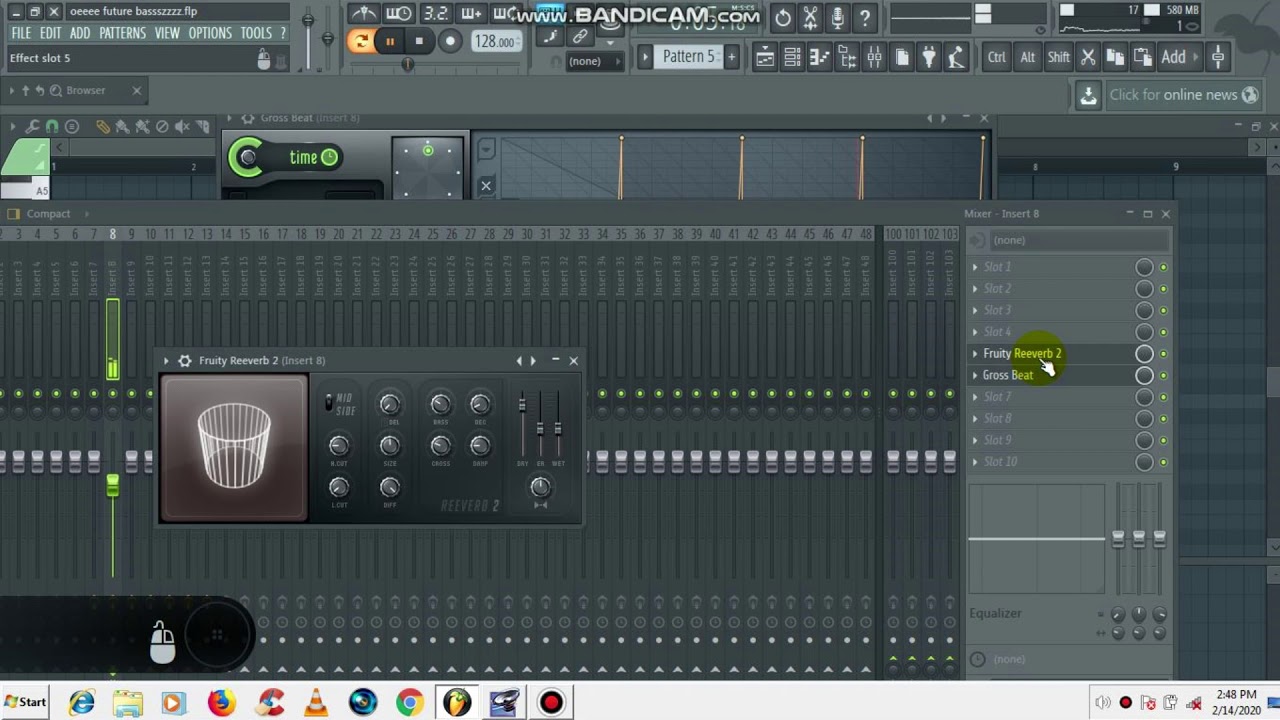This screenshot has width=1280, height=720.
Task: Click the Paste clipboard icon
Action: tap(1141, 58)
